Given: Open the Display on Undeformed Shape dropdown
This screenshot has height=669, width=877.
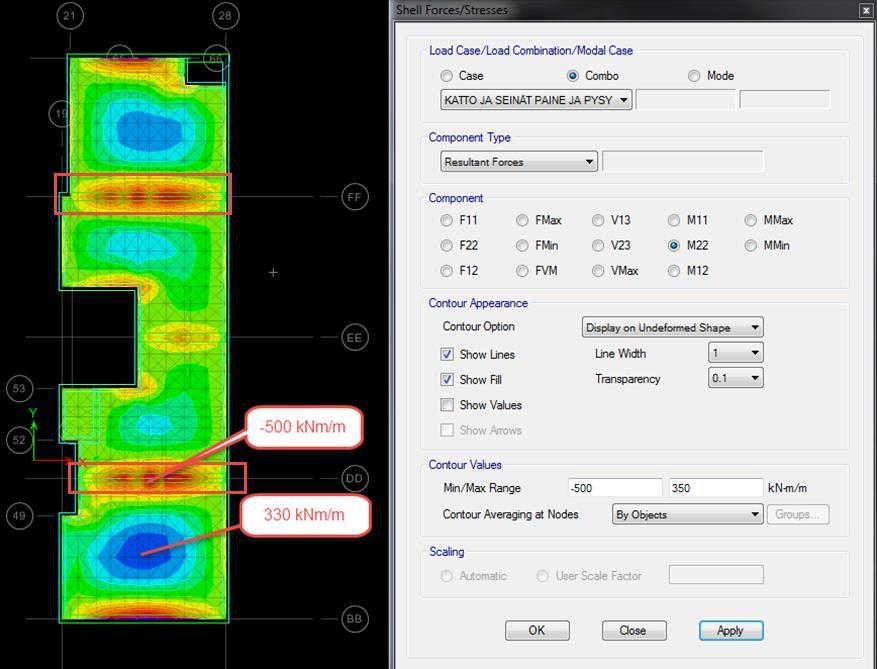Looking at the screenshot, I should 672,327.
